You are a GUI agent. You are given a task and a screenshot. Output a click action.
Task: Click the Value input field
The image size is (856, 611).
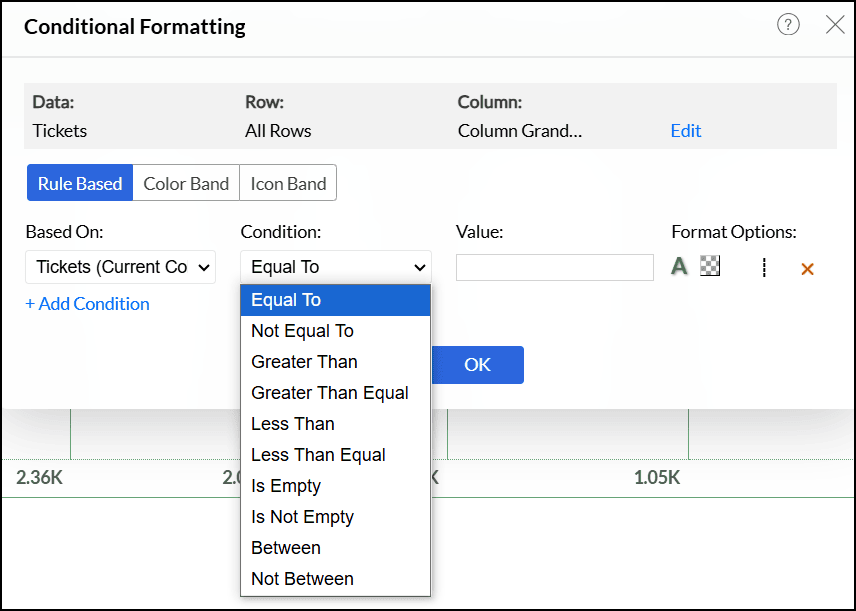(555, 267)
